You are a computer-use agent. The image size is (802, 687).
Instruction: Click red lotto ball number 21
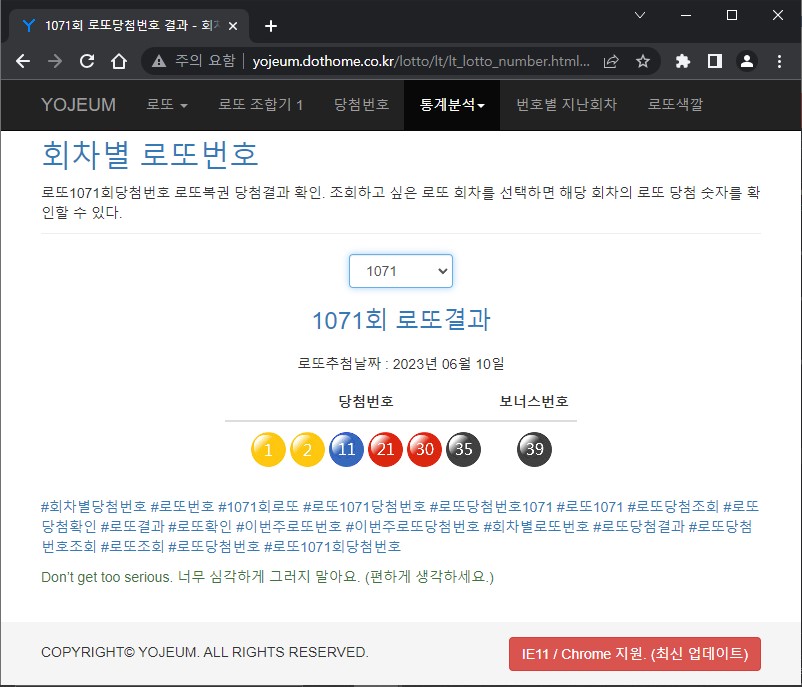click(x=385, y=449)
